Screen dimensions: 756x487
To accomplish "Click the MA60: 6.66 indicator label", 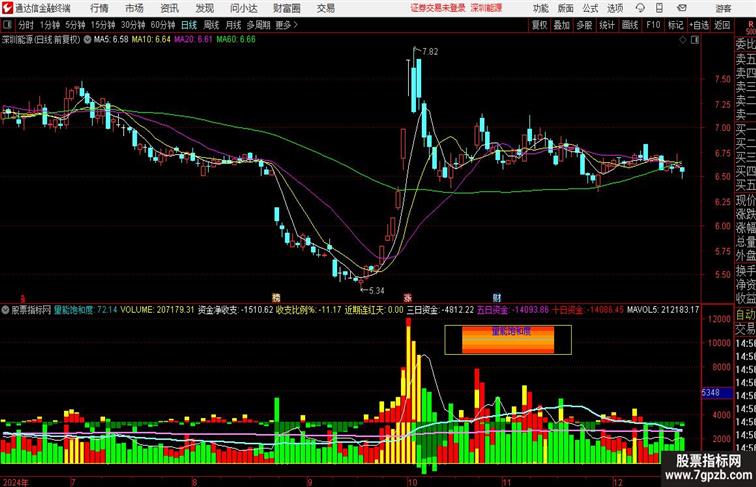I will point(236,40).
